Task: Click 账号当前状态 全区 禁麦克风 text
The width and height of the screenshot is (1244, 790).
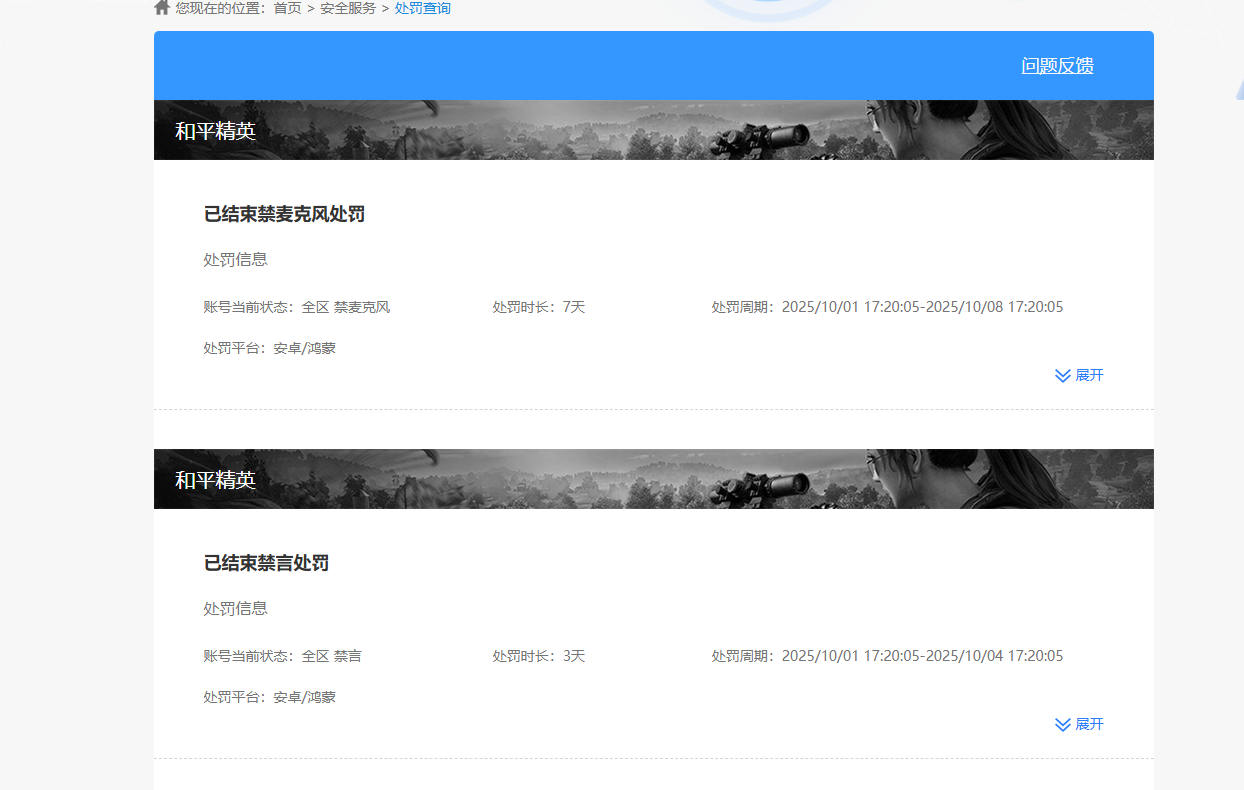Action: (296, 307)
